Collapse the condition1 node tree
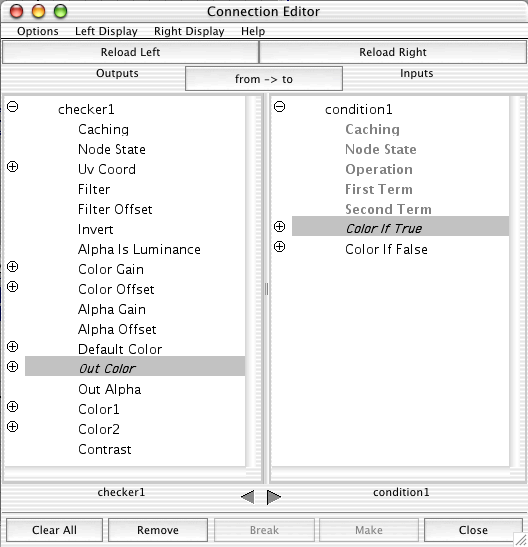The image size is (528, 547). coord(279,106)
